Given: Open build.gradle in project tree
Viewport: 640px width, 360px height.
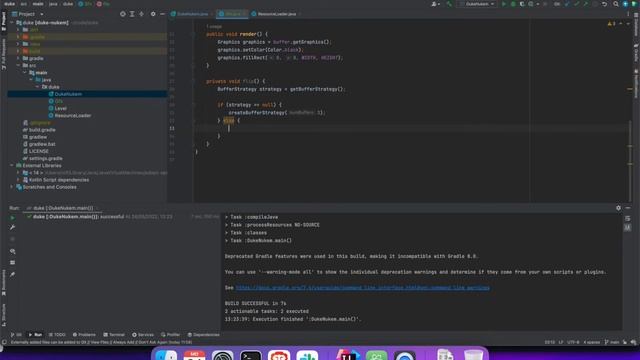Looking at the screenshot, I should tap(42, 130).
